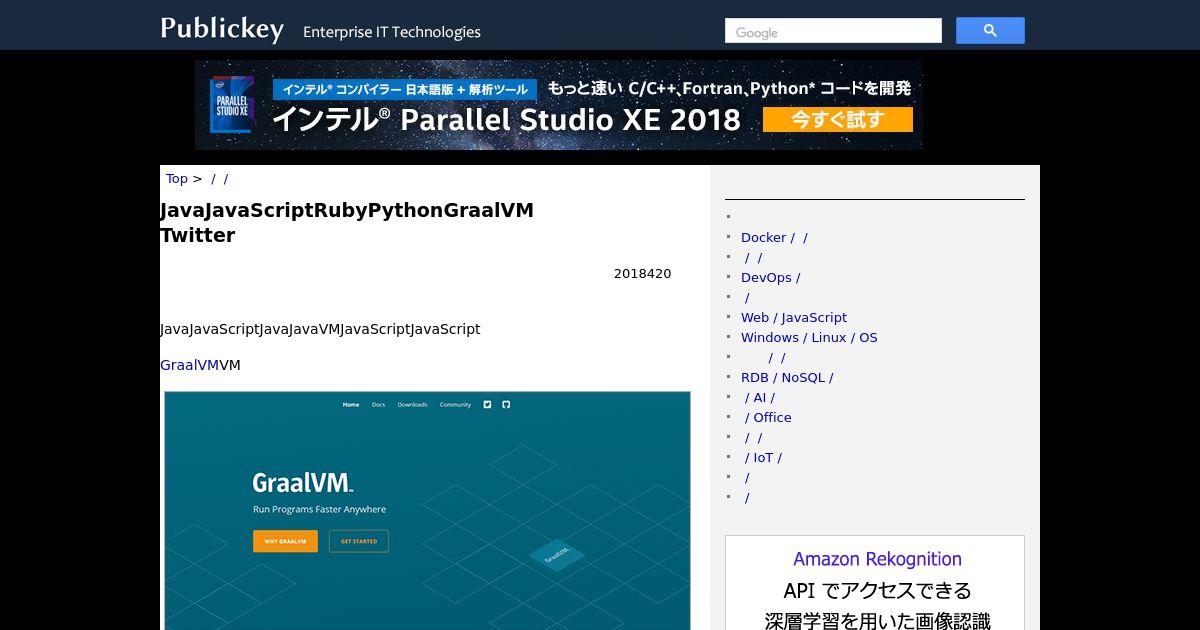Open the DevOps category sidebar link
This screenshot has height=630, width=1200.
(x=770, y=277)
